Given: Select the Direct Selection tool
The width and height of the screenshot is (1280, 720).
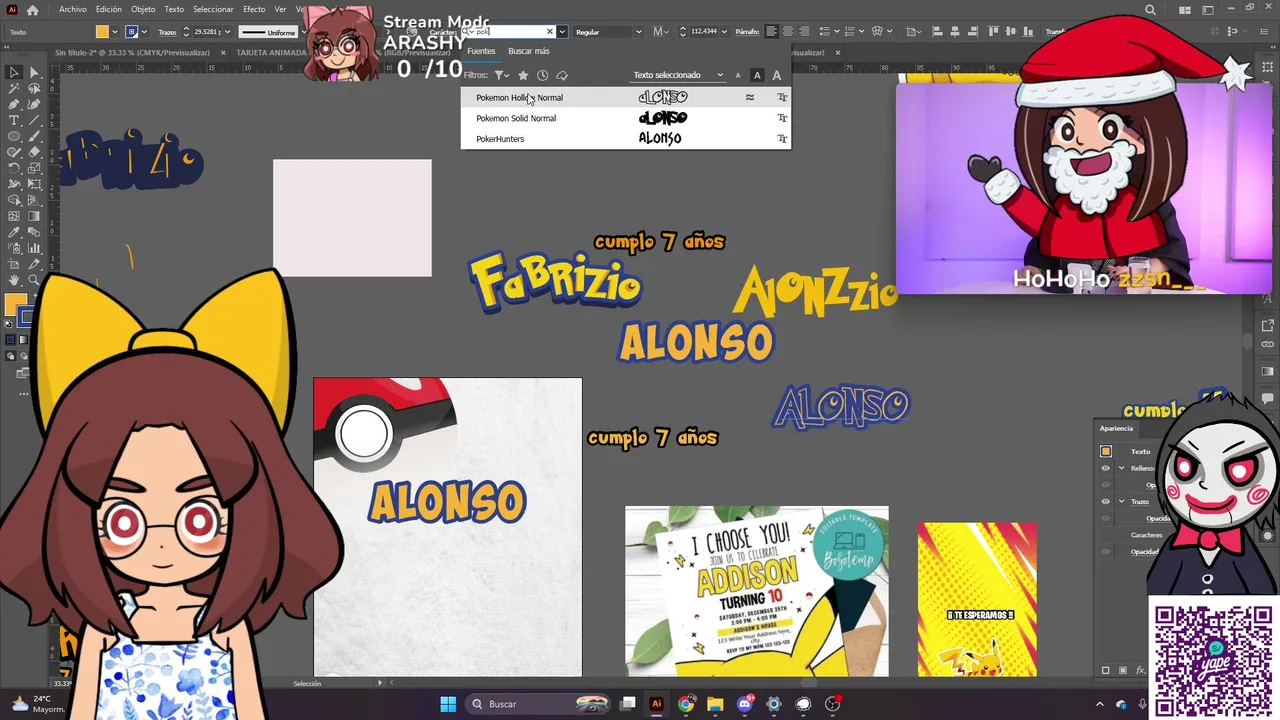Looking at the screenshot, I should (33, 72).
